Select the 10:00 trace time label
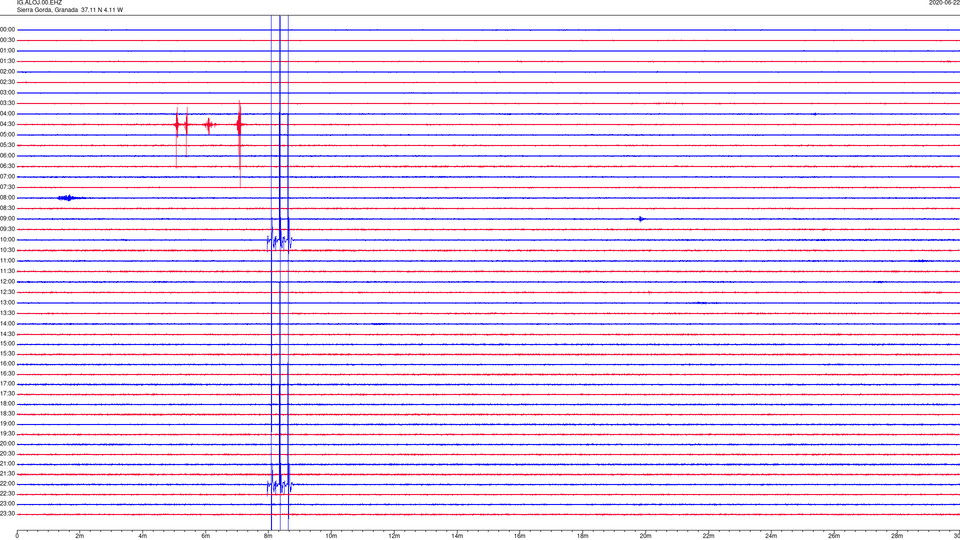960x540 pixels. 8,240
